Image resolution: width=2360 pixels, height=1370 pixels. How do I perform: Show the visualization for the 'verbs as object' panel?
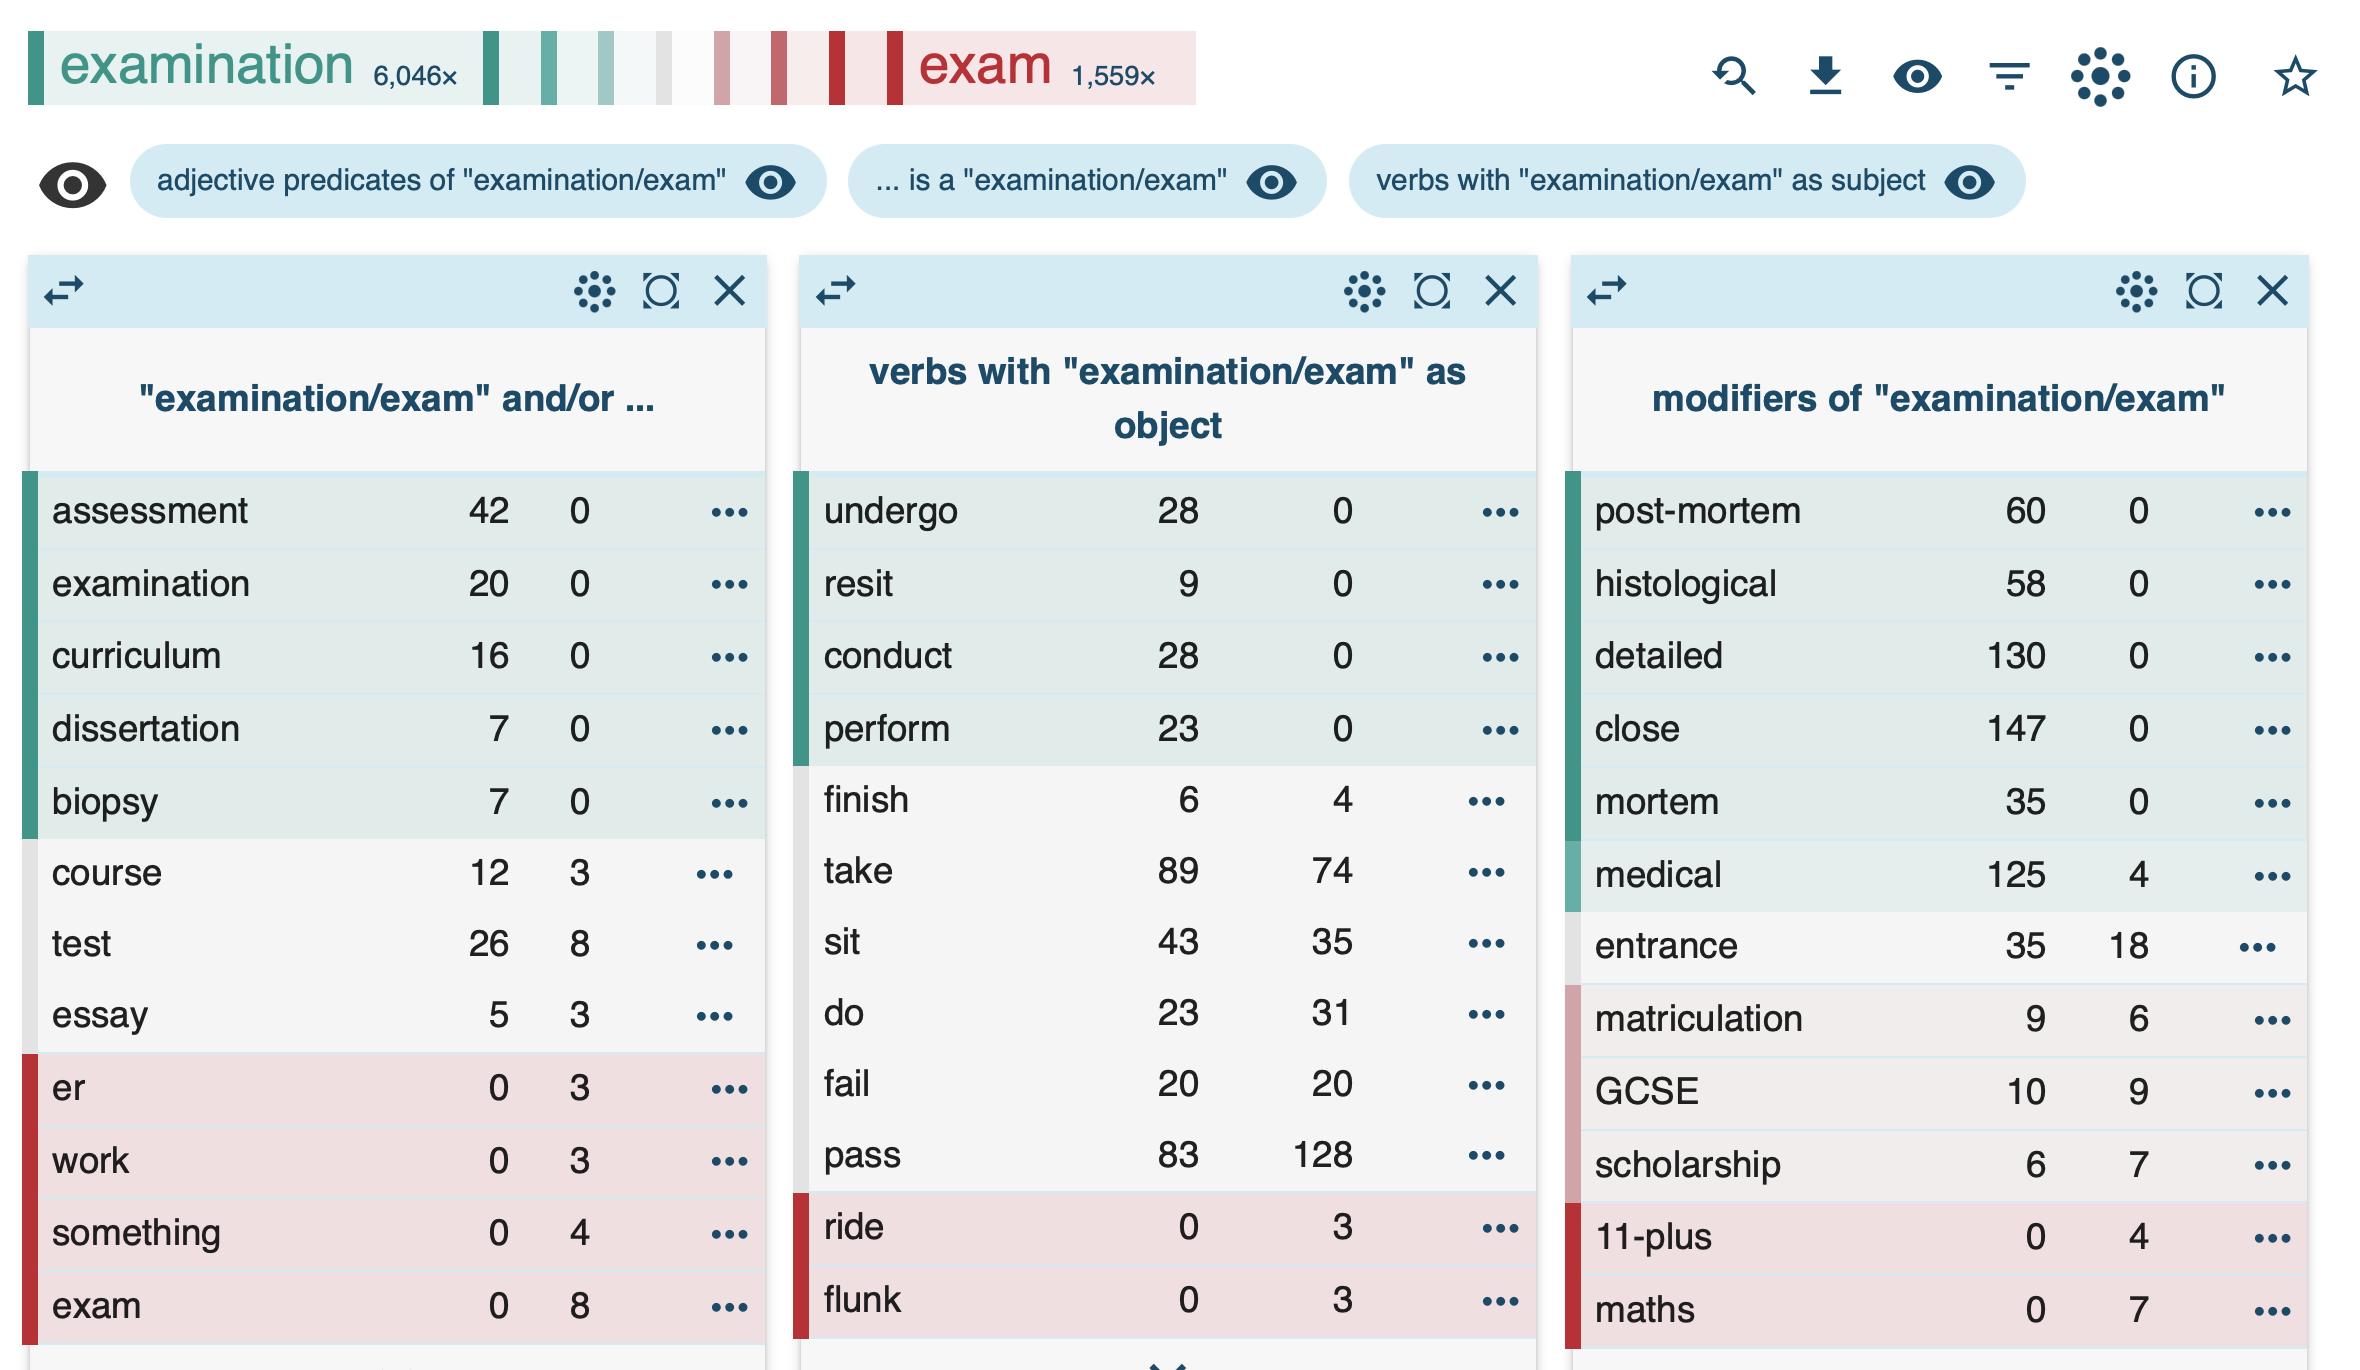click(1364, 291)
